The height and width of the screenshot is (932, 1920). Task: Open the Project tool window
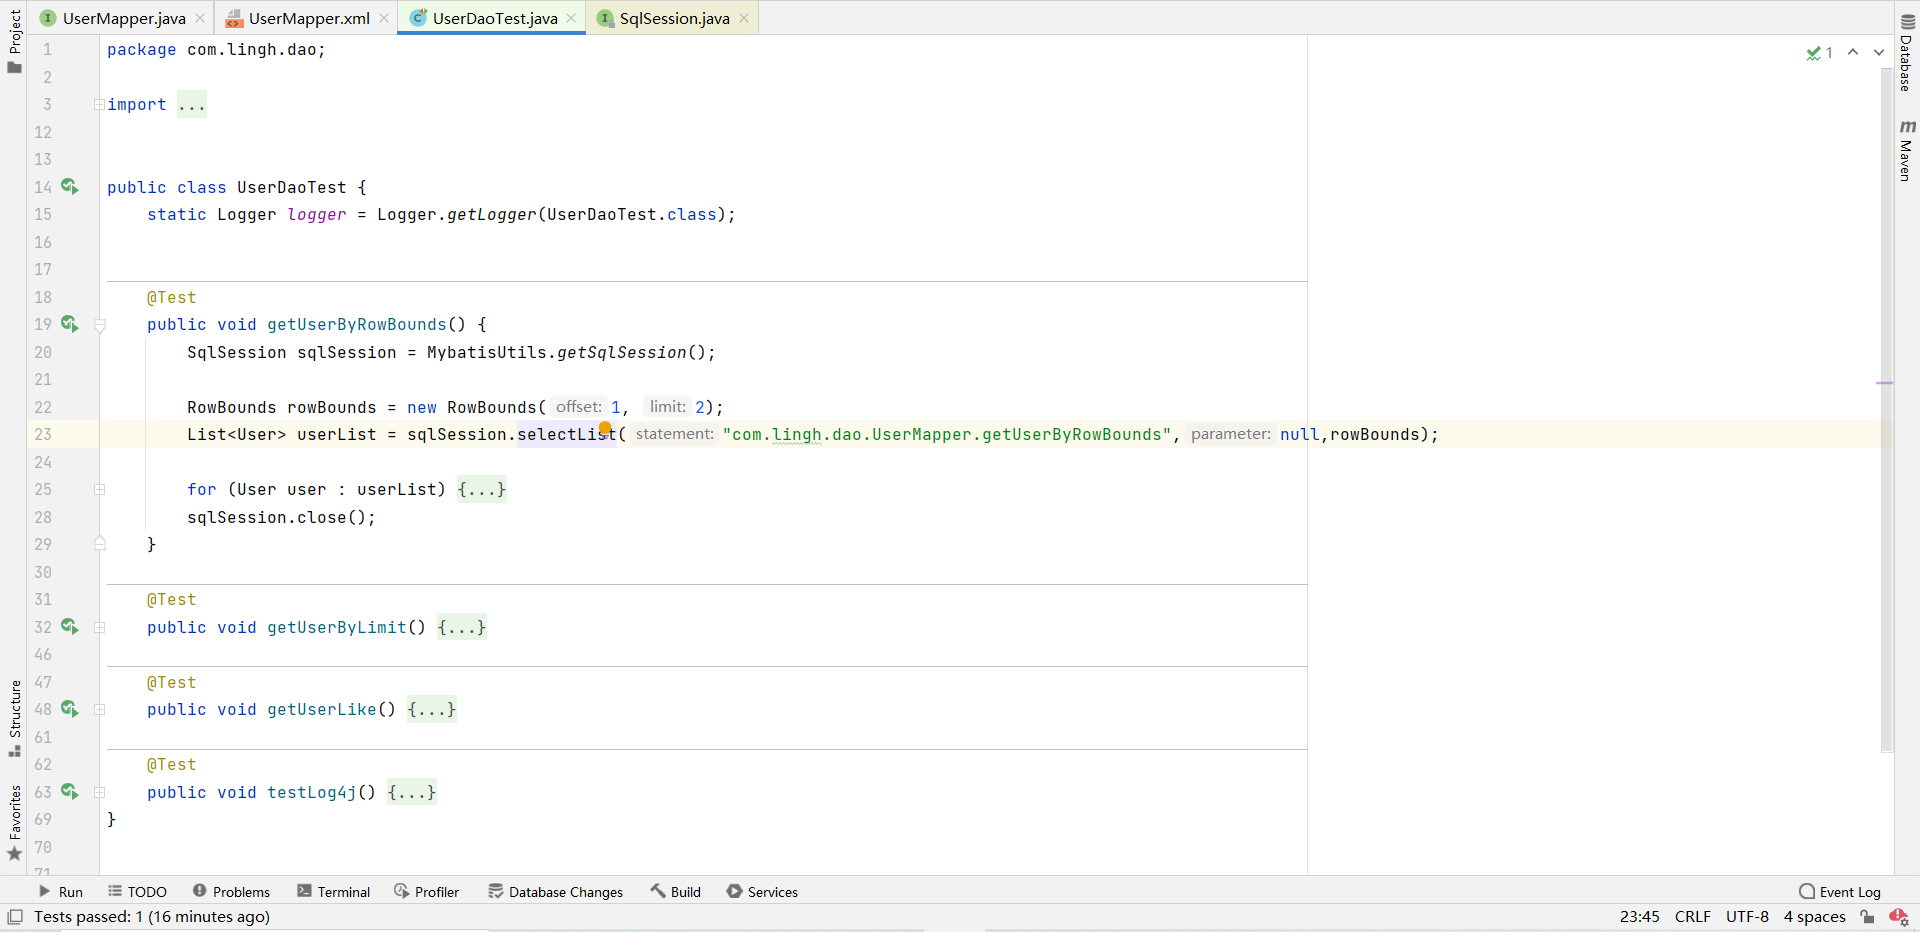[14, 41]
